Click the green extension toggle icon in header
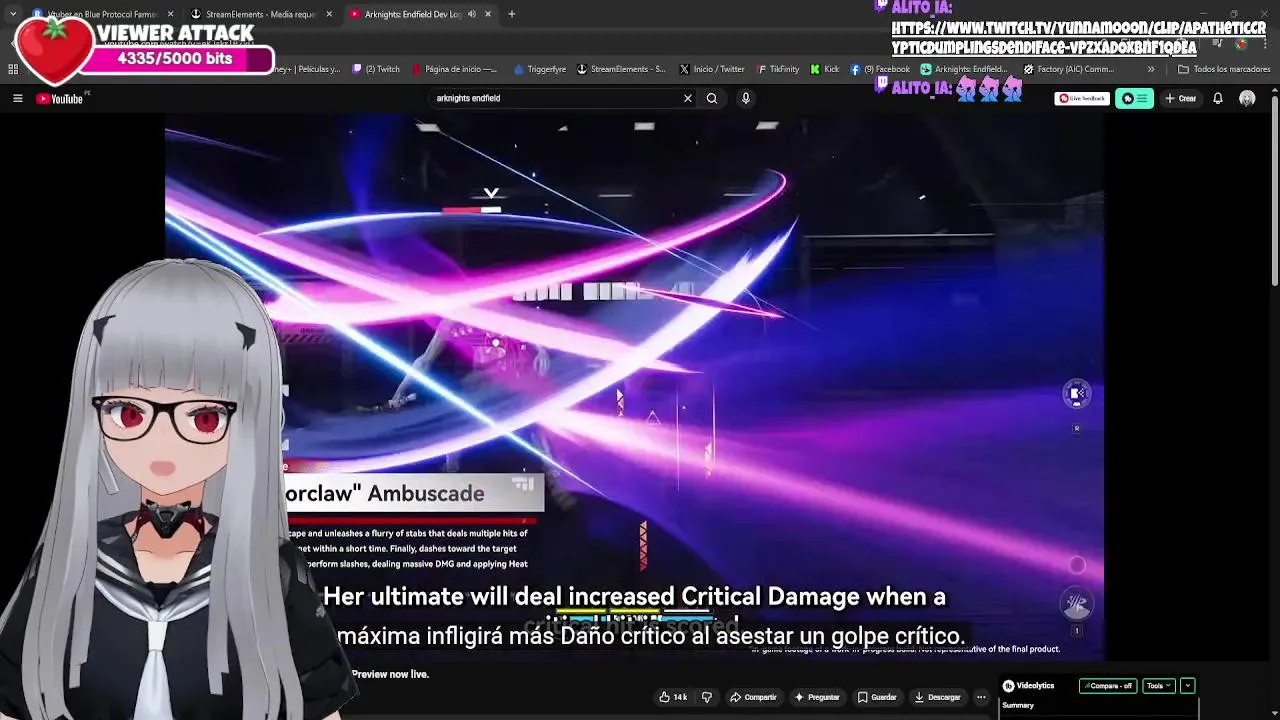The image size is (1280, 720). 1134,98
